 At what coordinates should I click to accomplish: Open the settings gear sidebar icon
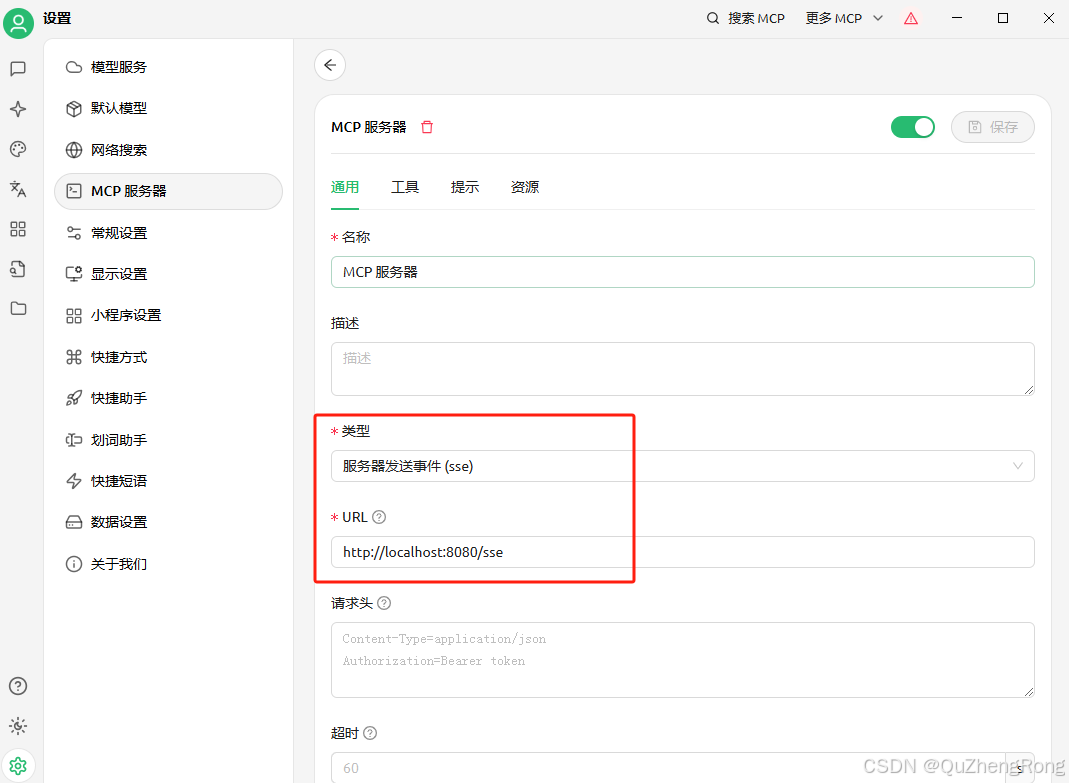click(x=18, y=766)
